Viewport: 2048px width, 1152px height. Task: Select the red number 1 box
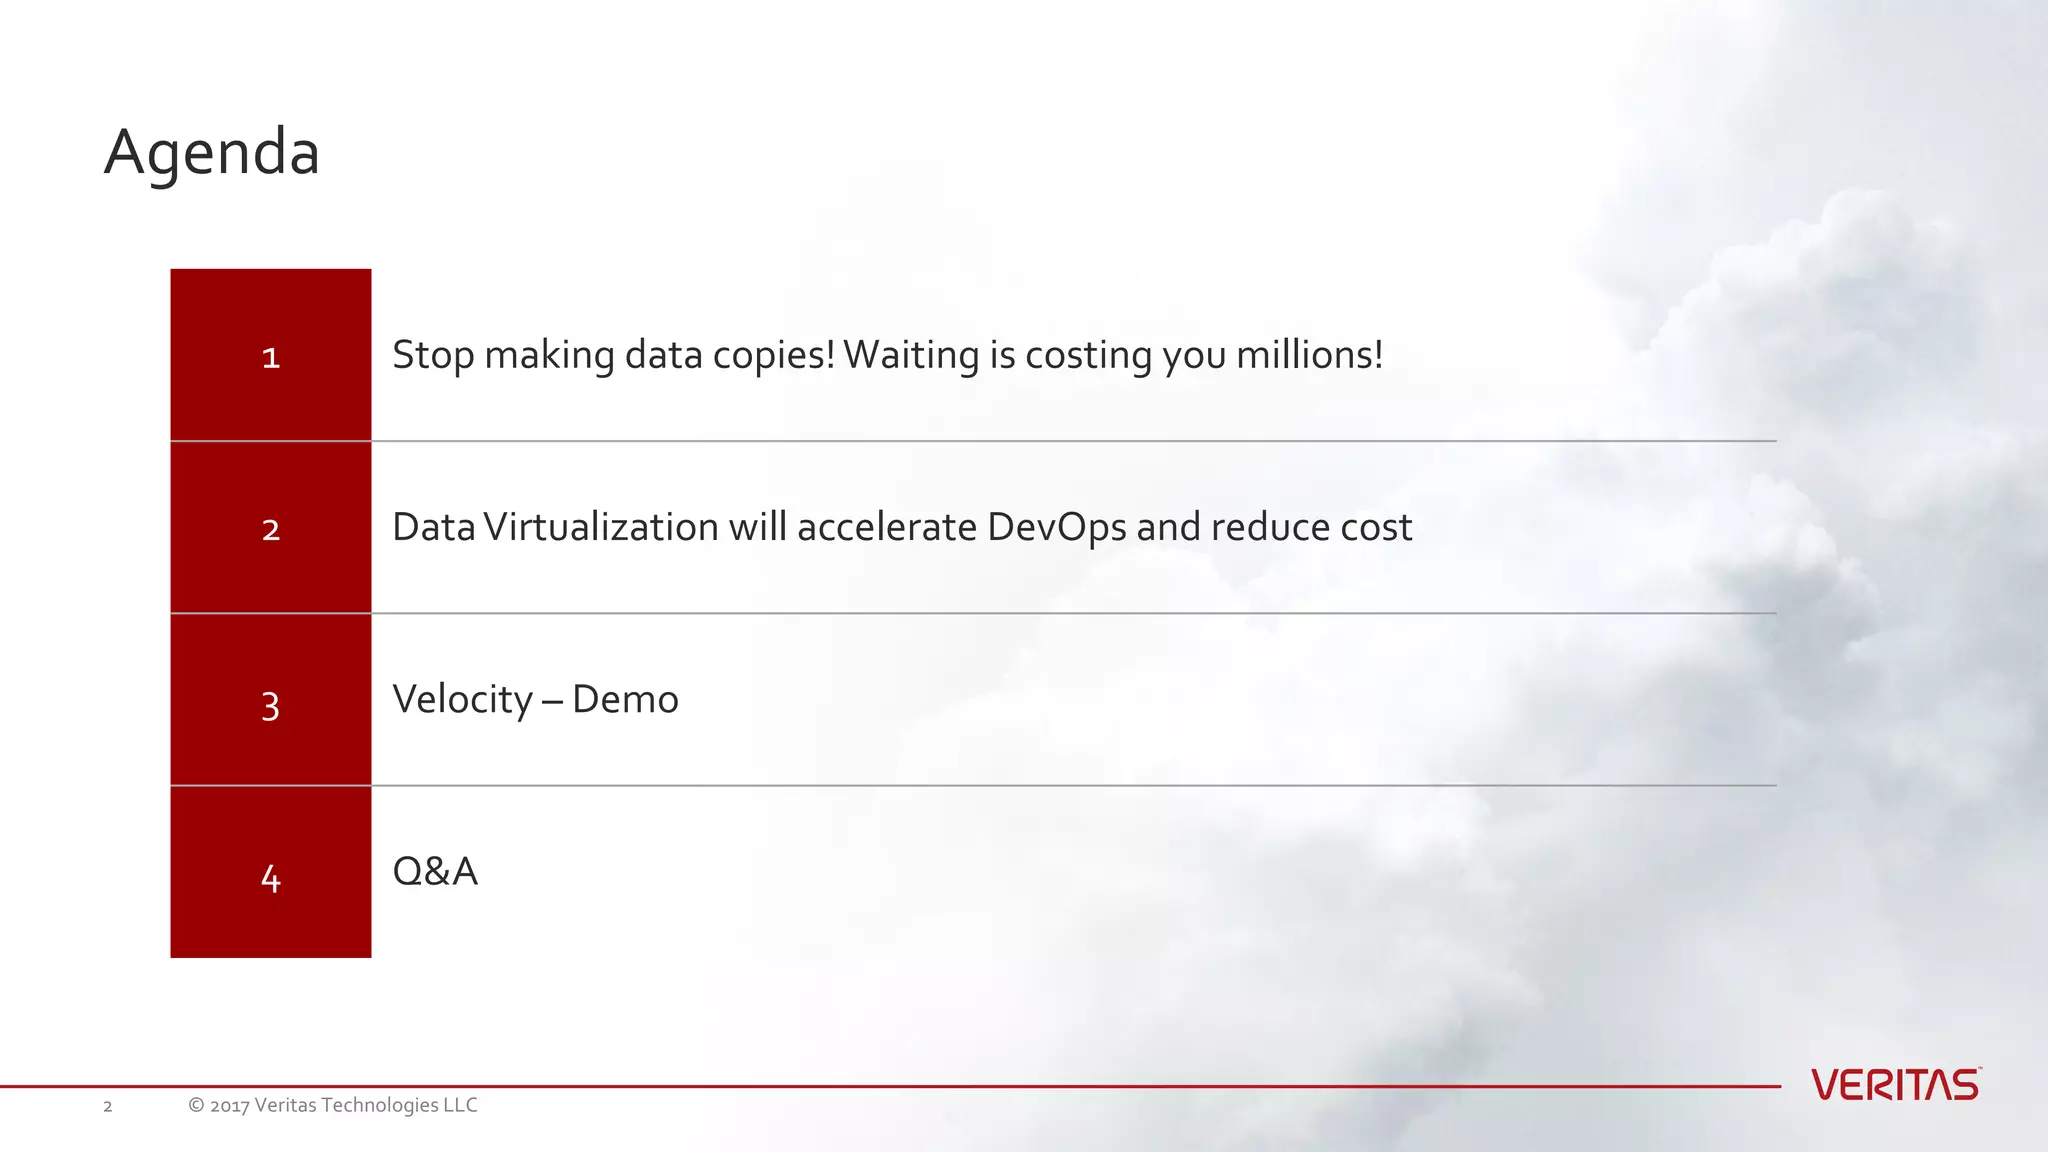click(271, 355)
